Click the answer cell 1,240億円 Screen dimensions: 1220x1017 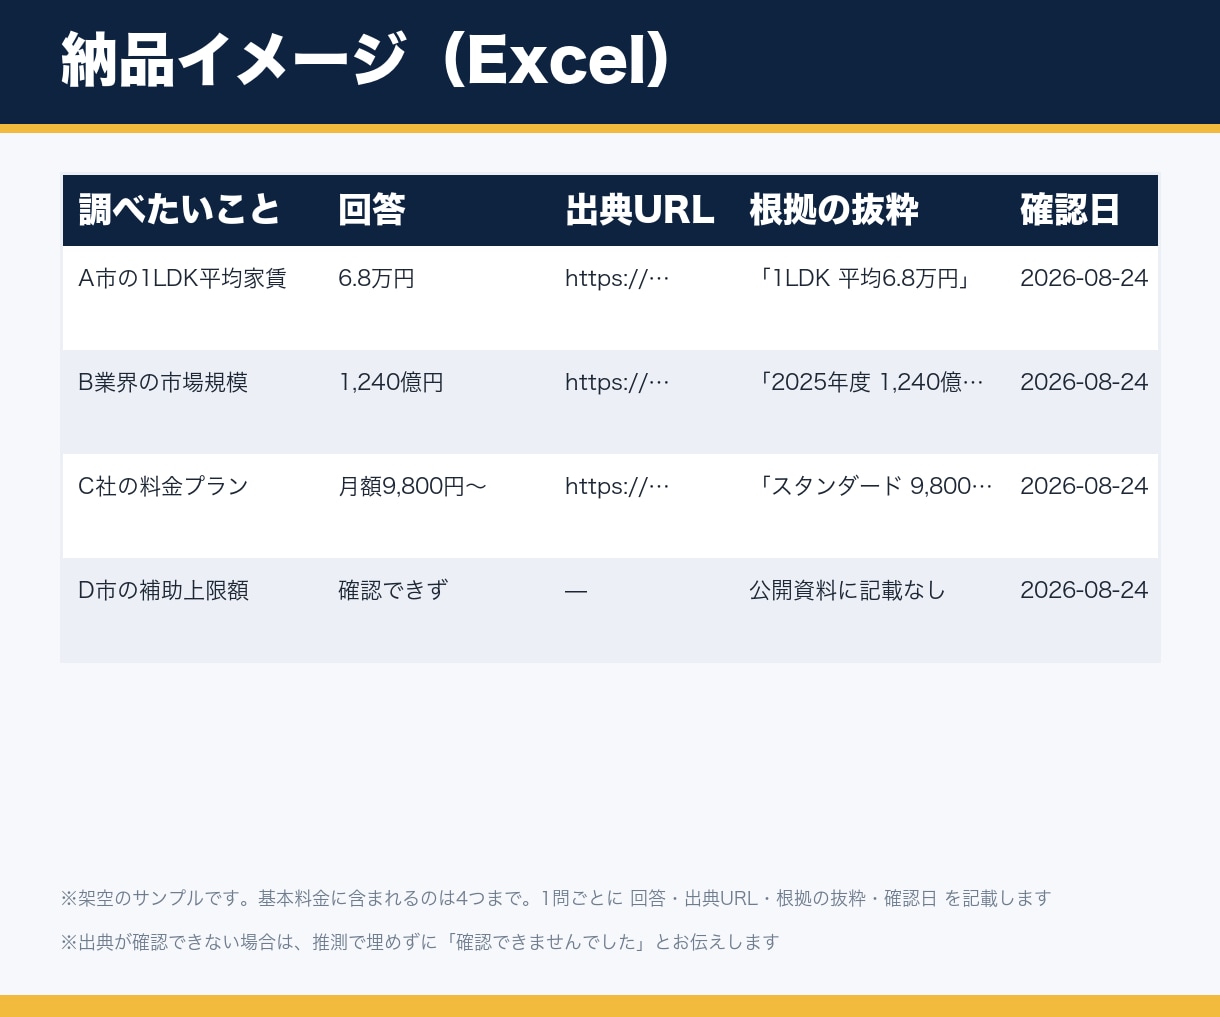(391, 382)
